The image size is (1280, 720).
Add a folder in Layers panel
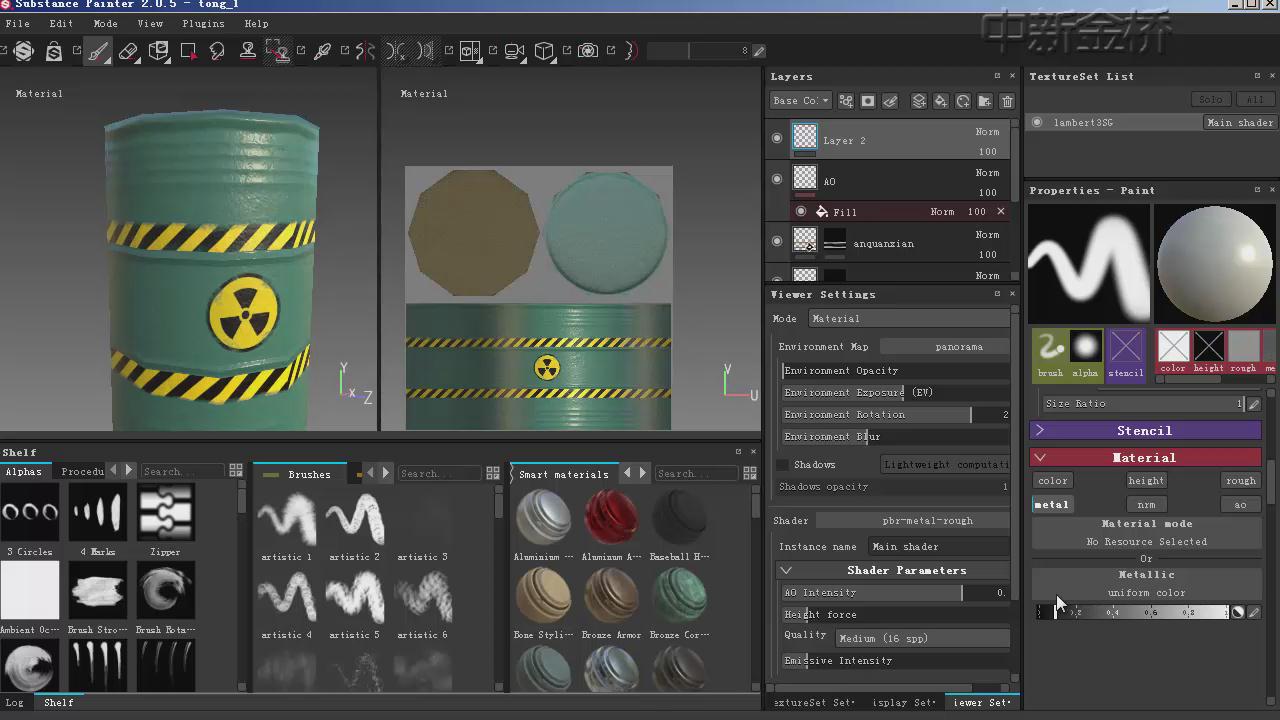(x=985, y=101)
